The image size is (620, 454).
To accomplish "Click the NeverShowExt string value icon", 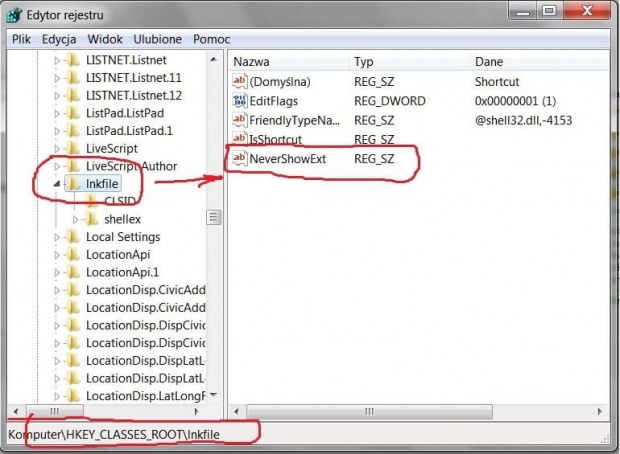I will tap(239, 158).
